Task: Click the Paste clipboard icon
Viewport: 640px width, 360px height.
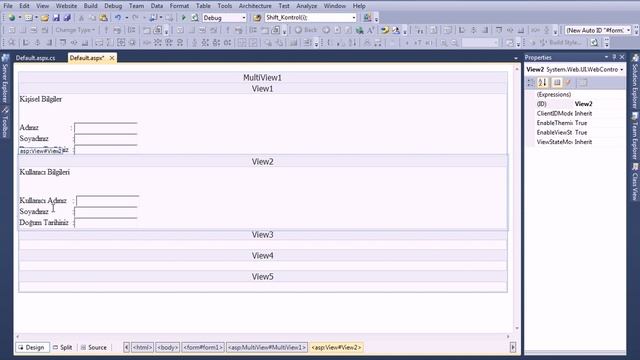Action: tap(104, 18)
